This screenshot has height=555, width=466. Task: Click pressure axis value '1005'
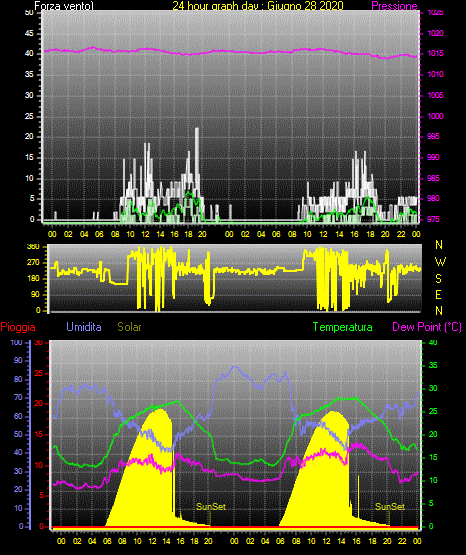(x=435, y=95)
